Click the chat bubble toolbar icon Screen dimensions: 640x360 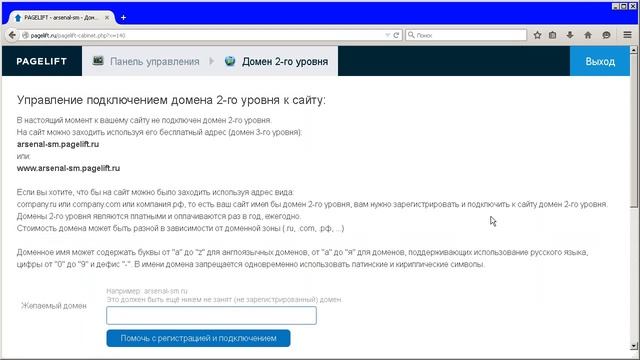[x=606, y=35]
